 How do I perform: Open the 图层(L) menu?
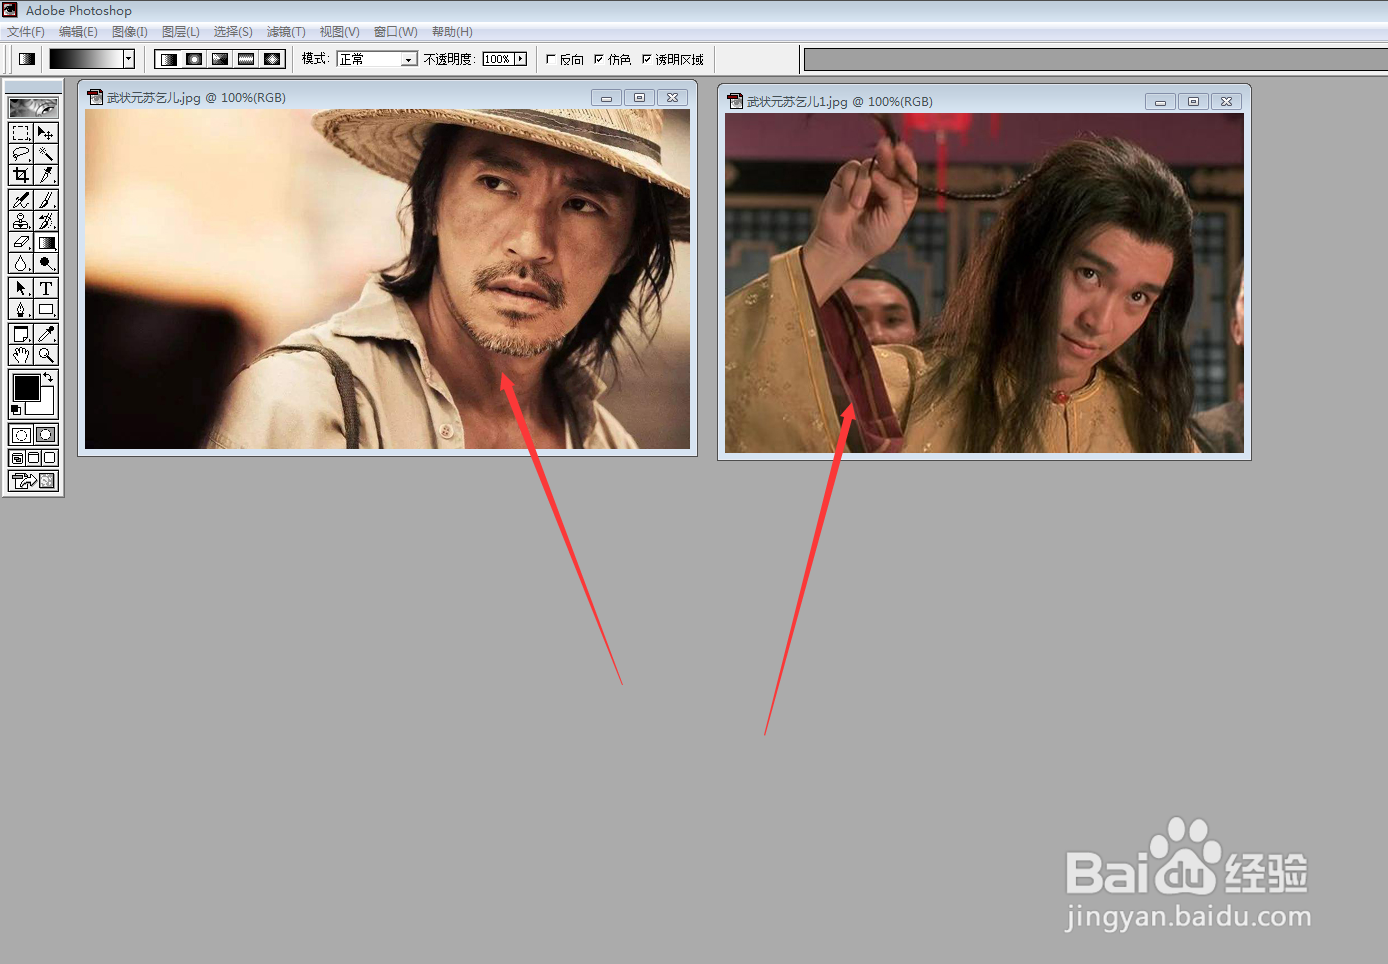pyautogui.click(x=181, y=32)
